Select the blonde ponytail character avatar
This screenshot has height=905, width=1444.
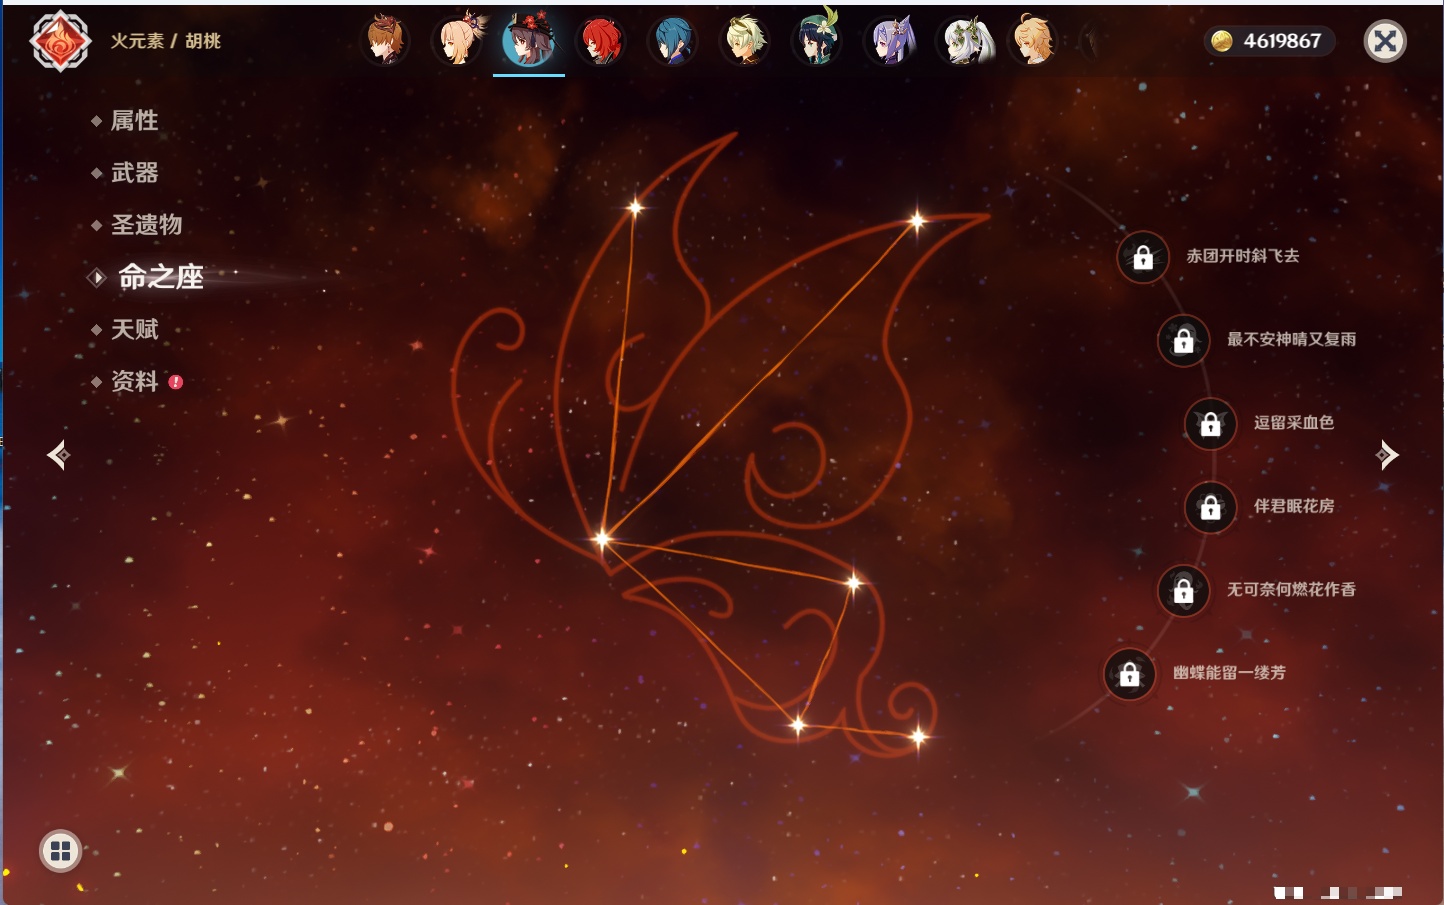point(458,41)
